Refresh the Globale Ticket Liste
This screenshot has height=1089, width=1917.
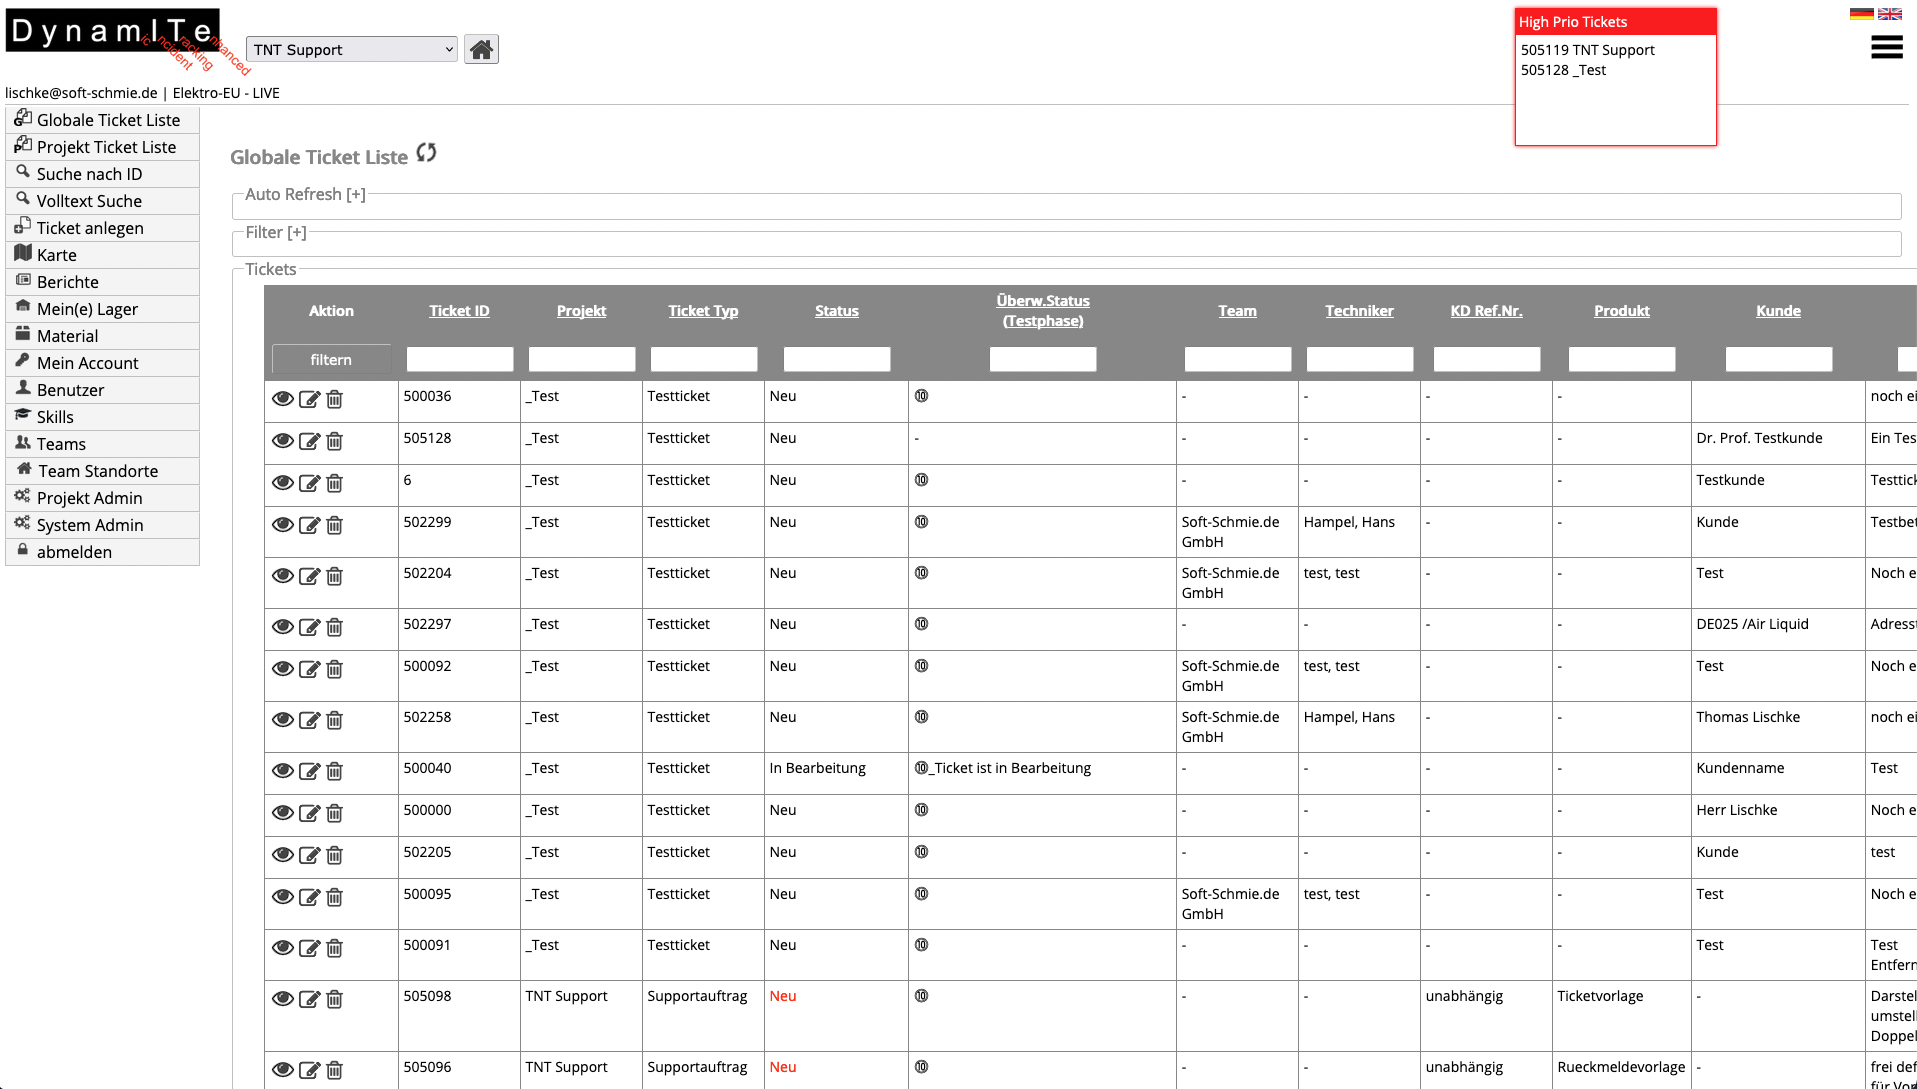point(427,153)
